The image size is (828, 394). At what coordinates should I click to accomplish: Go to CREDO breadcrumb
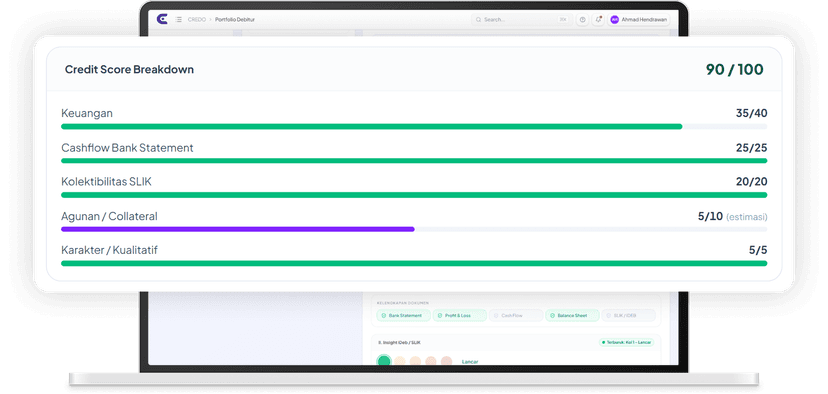tap(197, 20)
